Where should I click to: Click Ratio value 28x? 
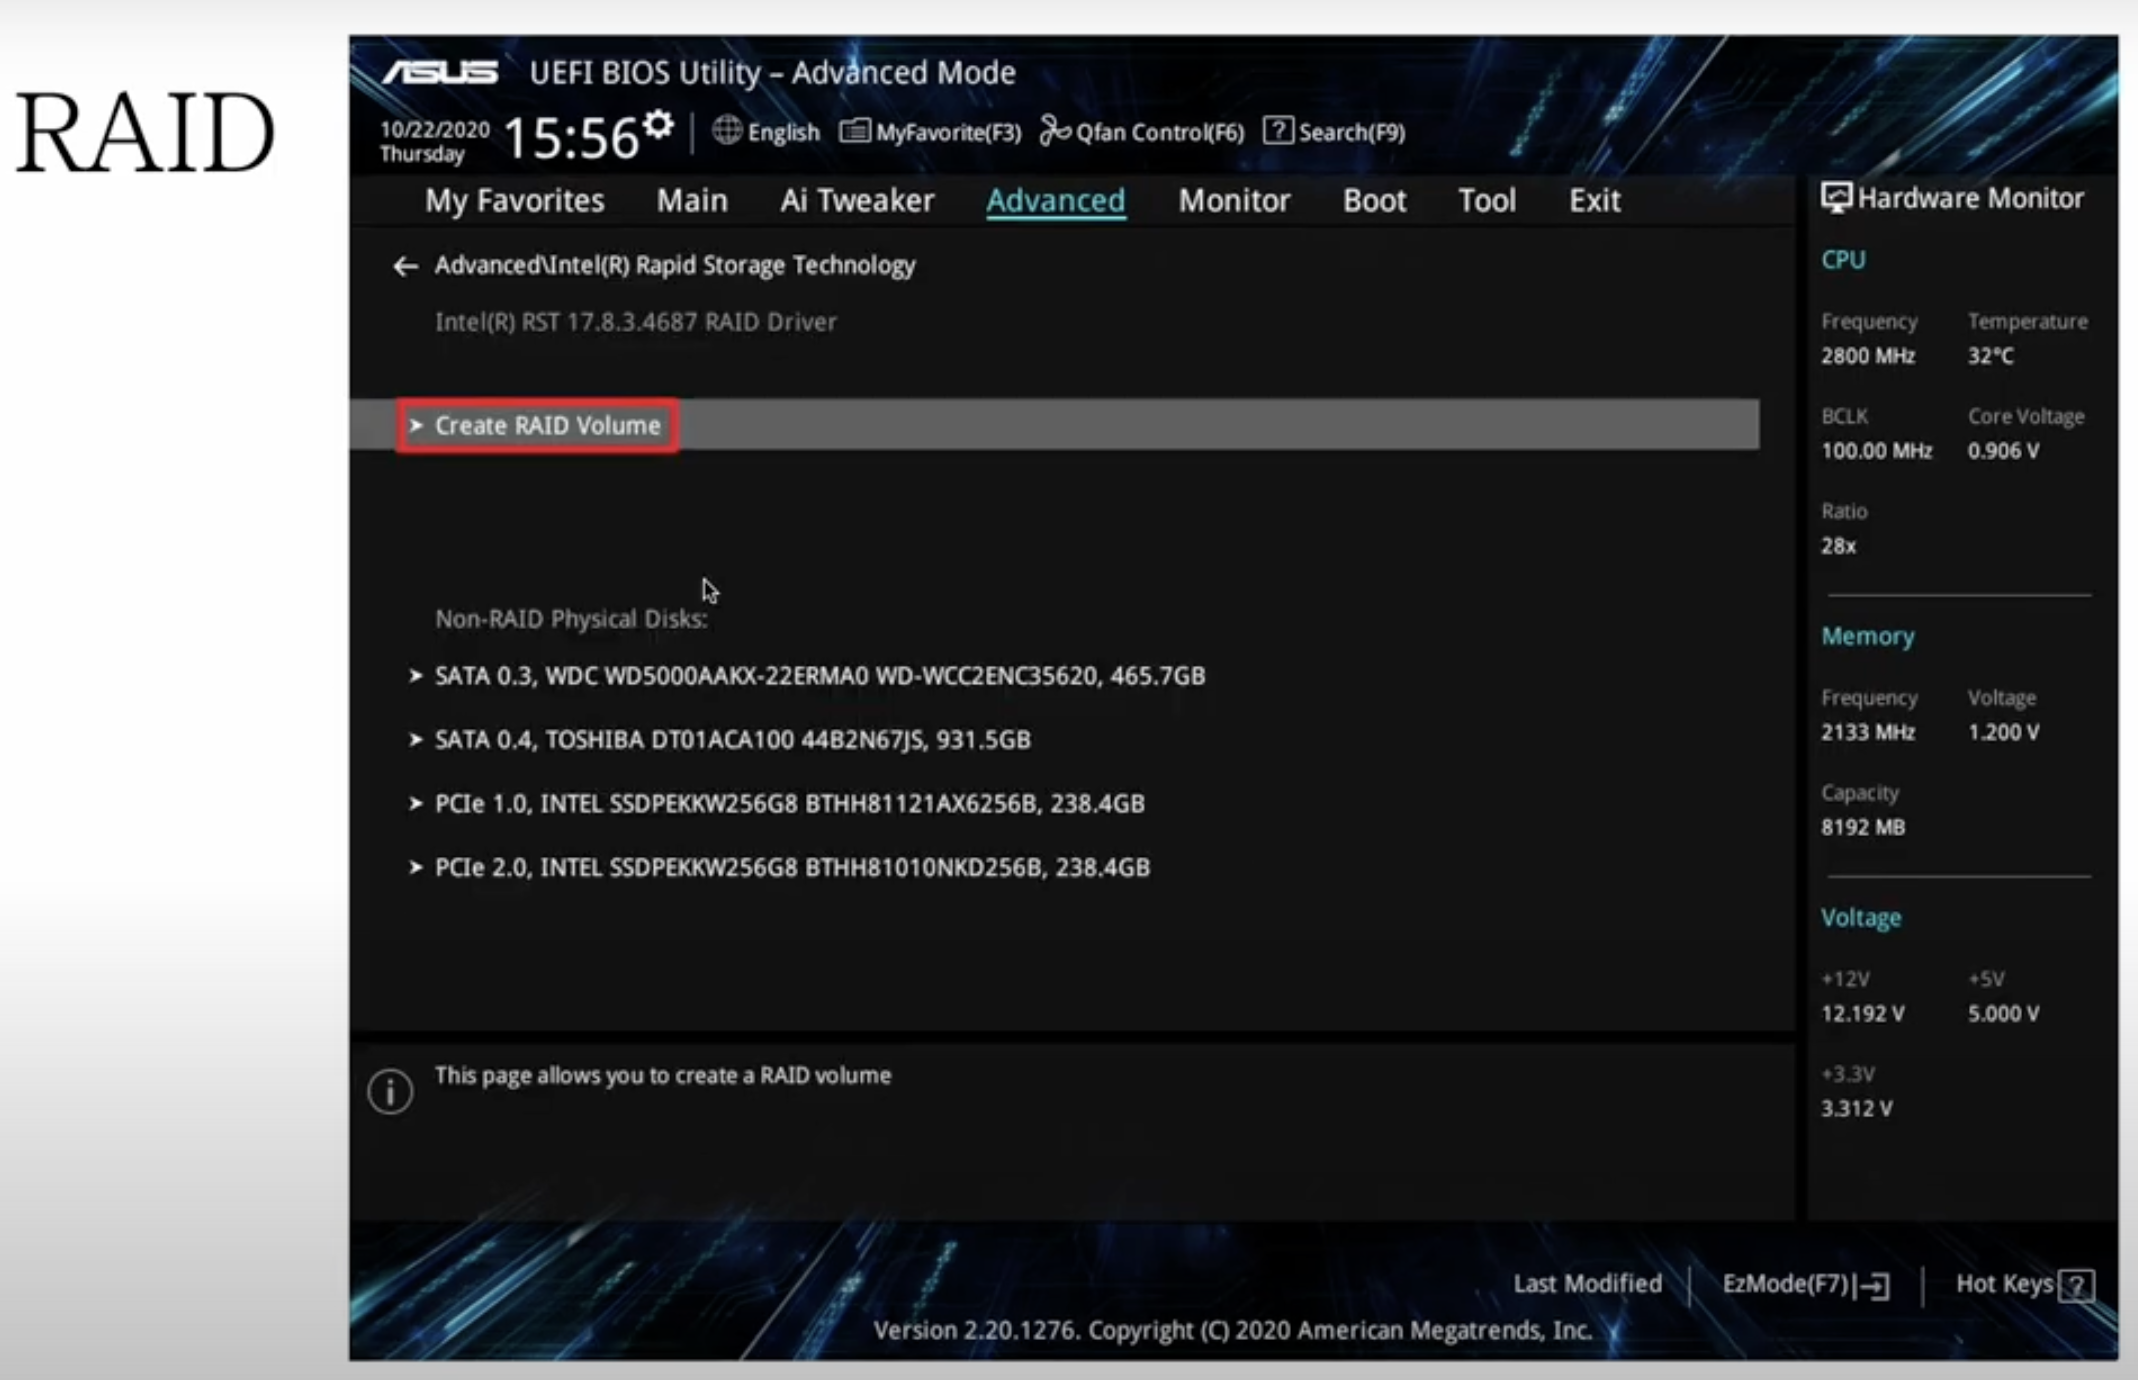coord(1838,546)
